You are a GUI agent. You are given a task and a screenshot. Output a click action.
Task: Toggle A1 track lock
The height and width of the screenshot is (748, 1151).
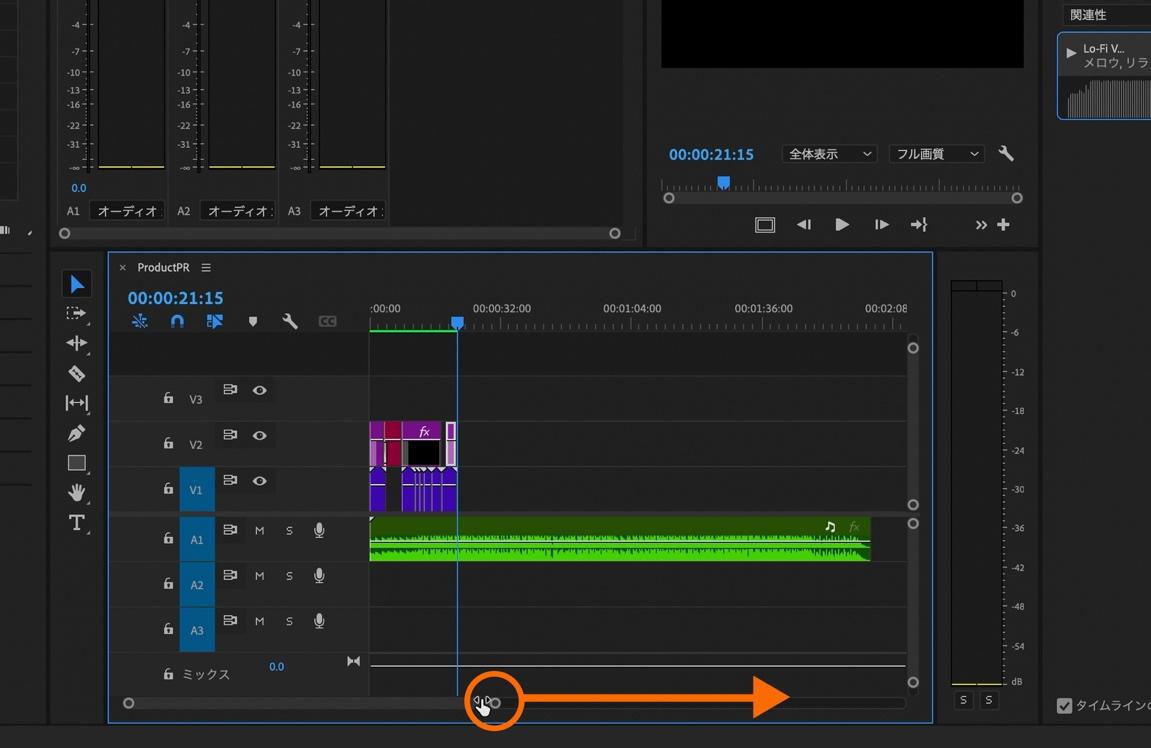point(168,538)
